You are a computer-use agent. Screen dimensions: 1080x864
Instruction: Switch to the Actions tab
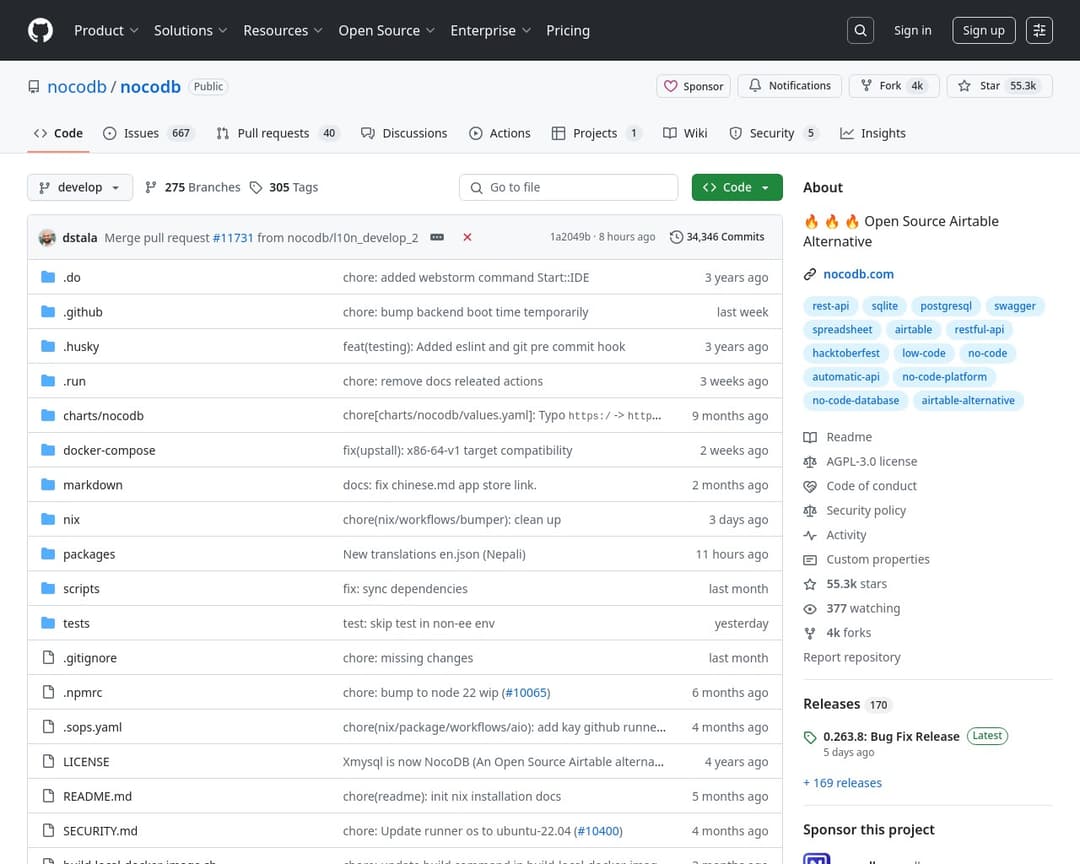tap(500, 134)
